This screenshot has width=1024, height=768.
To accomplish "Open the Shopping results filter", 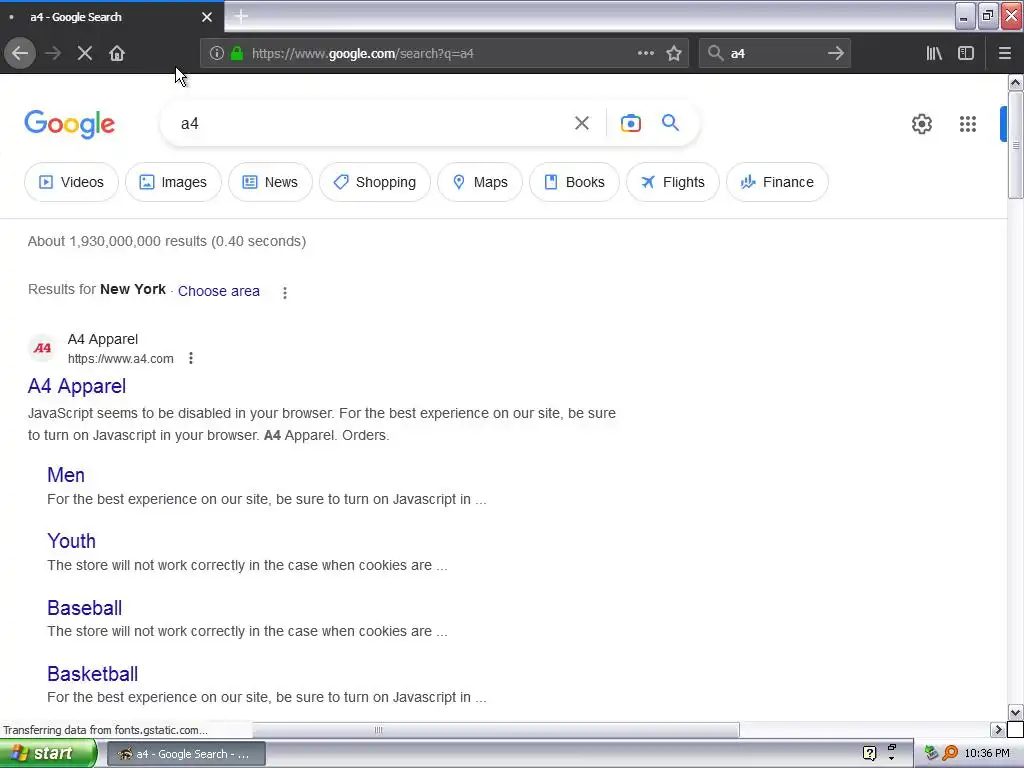I will point(375,182).
